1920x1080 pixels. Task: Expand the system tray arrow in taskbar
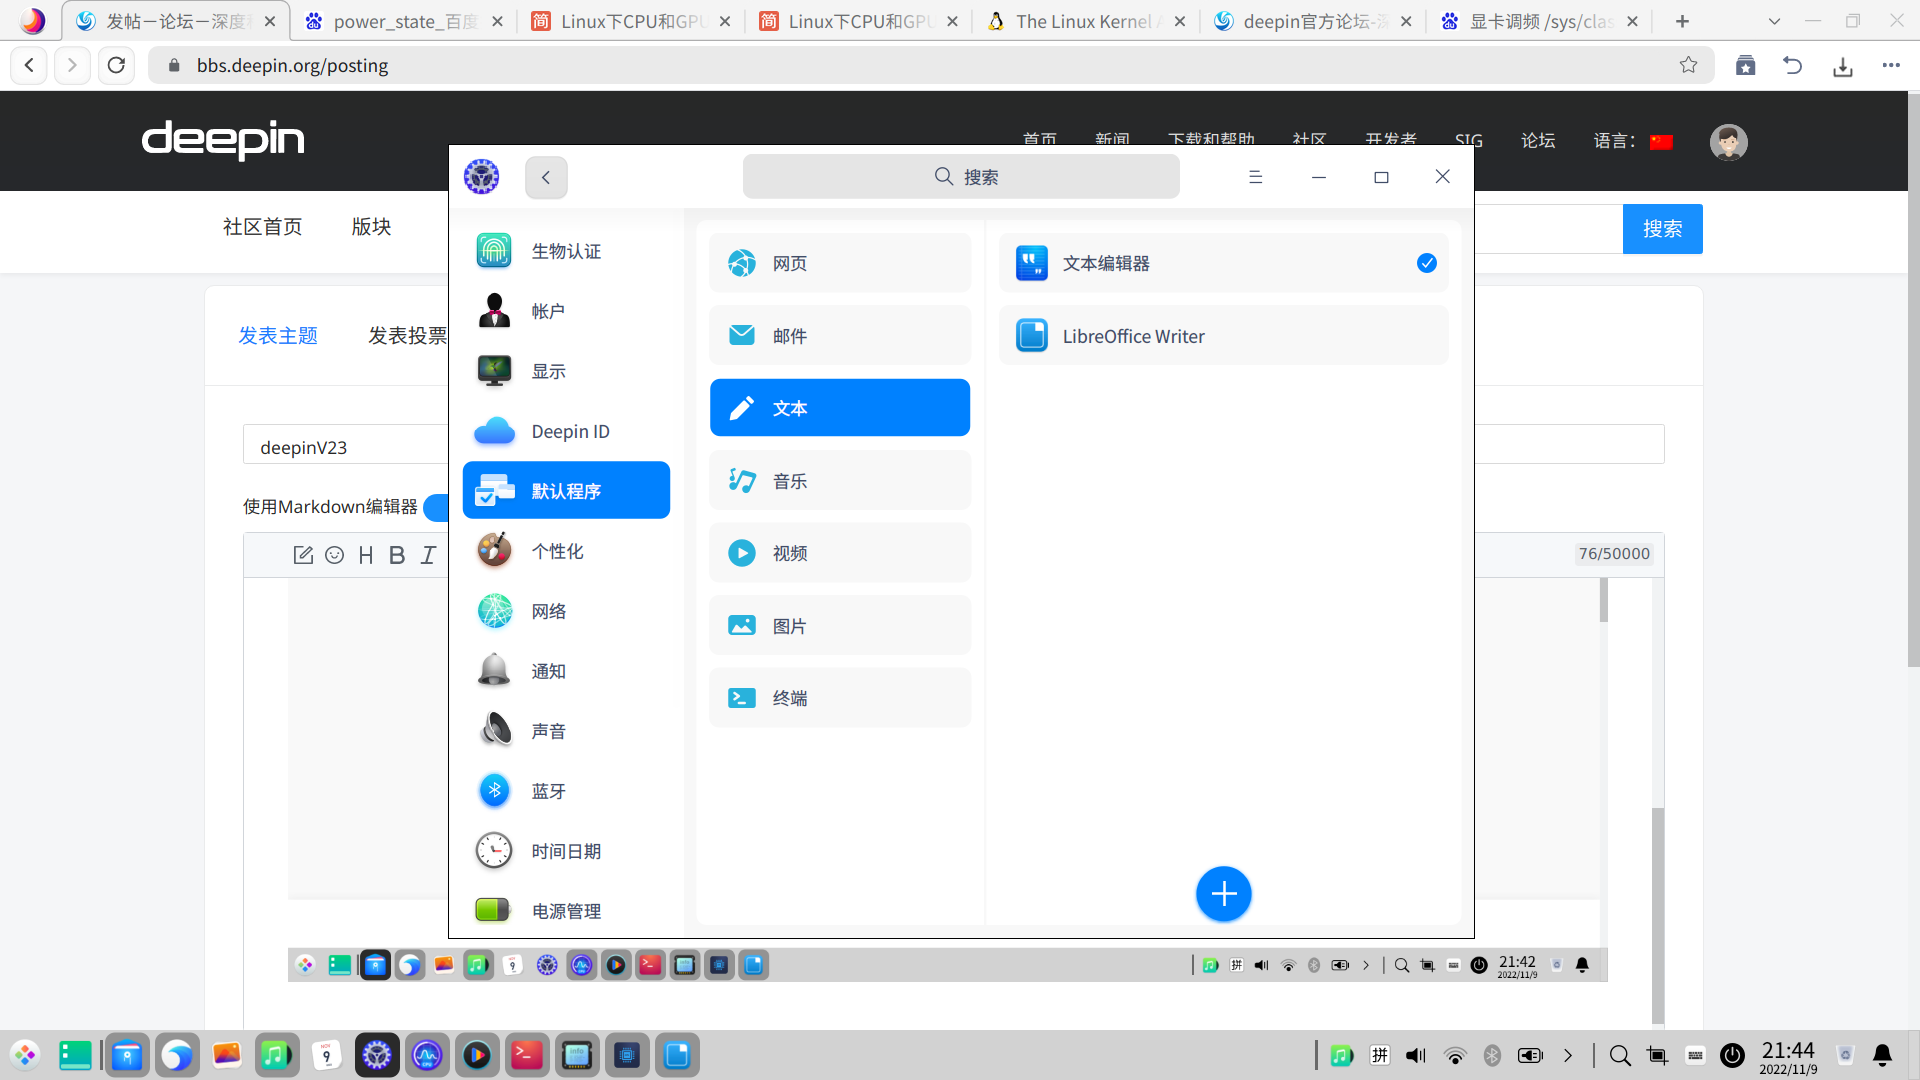(x=1568, y=1055)
